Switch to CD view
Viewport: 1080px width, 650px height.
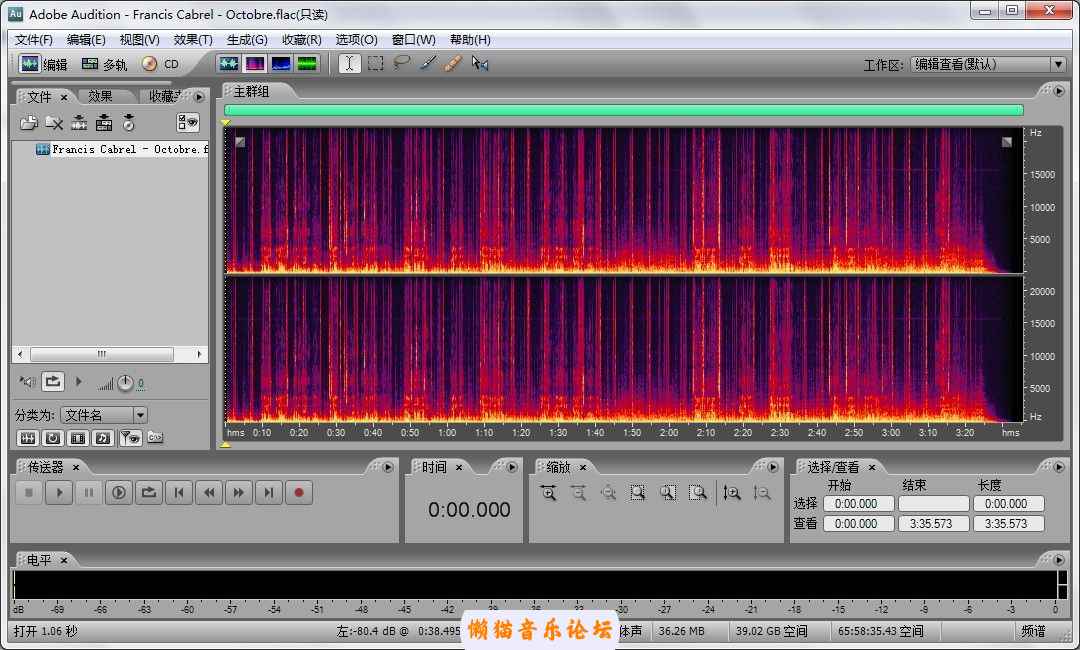tap(160, 64)
